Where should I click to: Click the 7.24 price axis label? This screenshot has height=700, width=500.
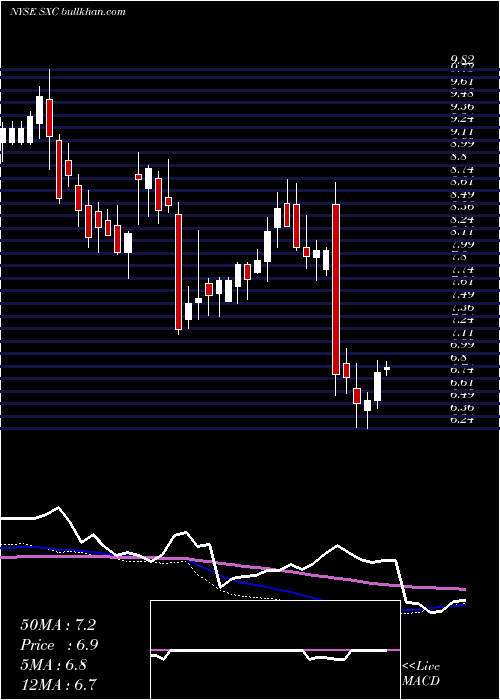click(462, 320)
